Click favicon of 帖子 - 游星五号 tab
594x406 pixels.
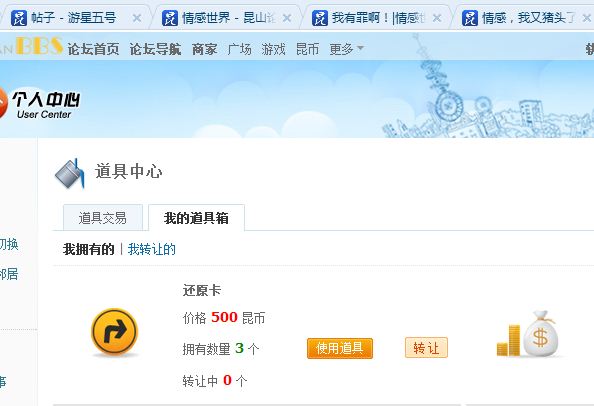coord(19,18)
